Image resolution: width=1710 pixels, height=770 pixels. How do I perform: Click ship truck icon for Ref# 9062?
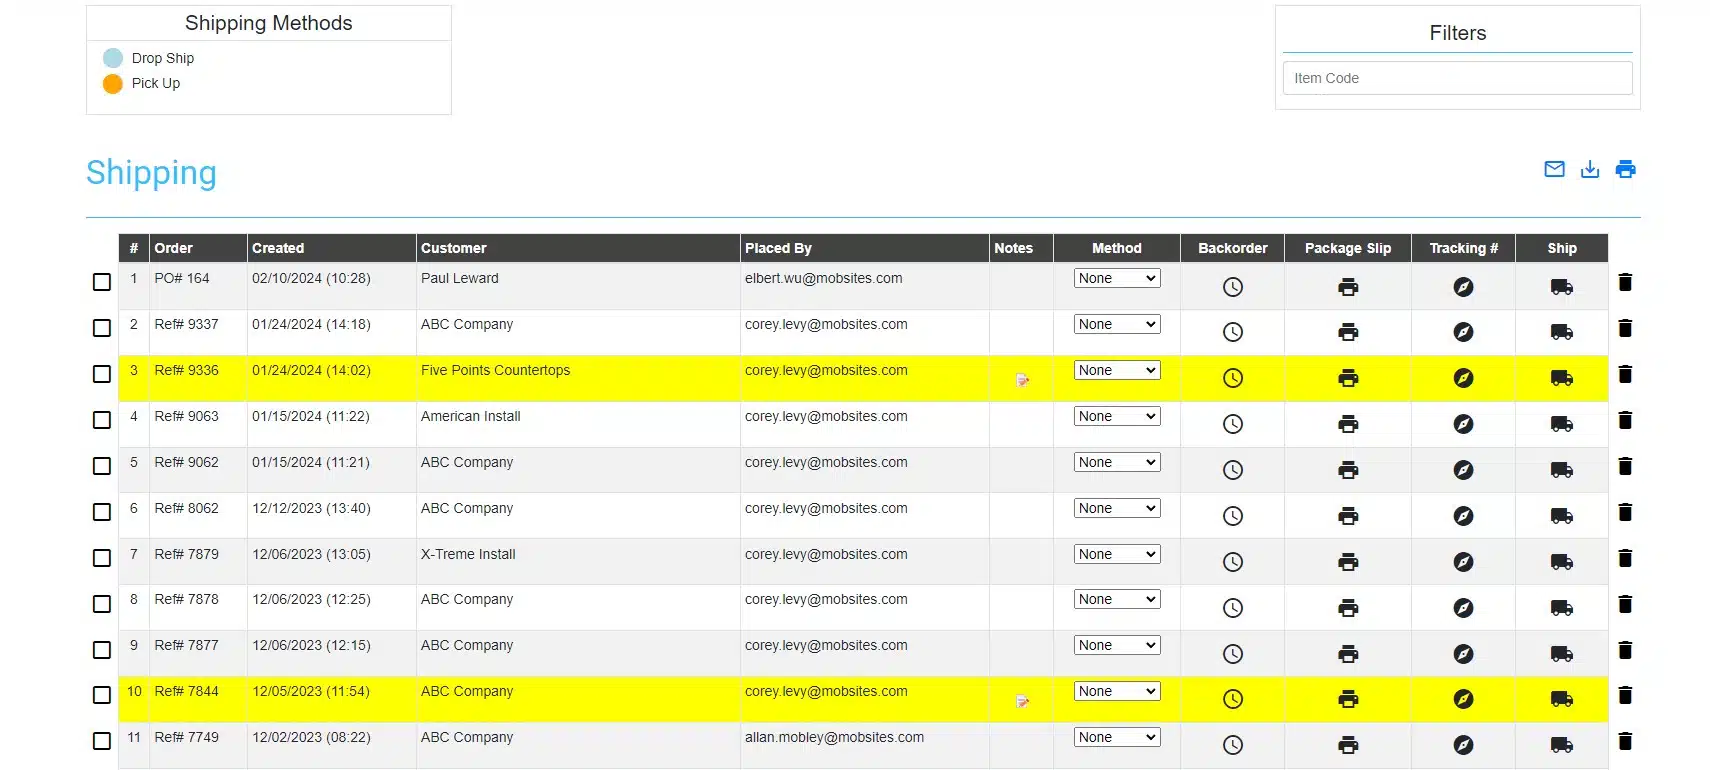[1561, 470]
